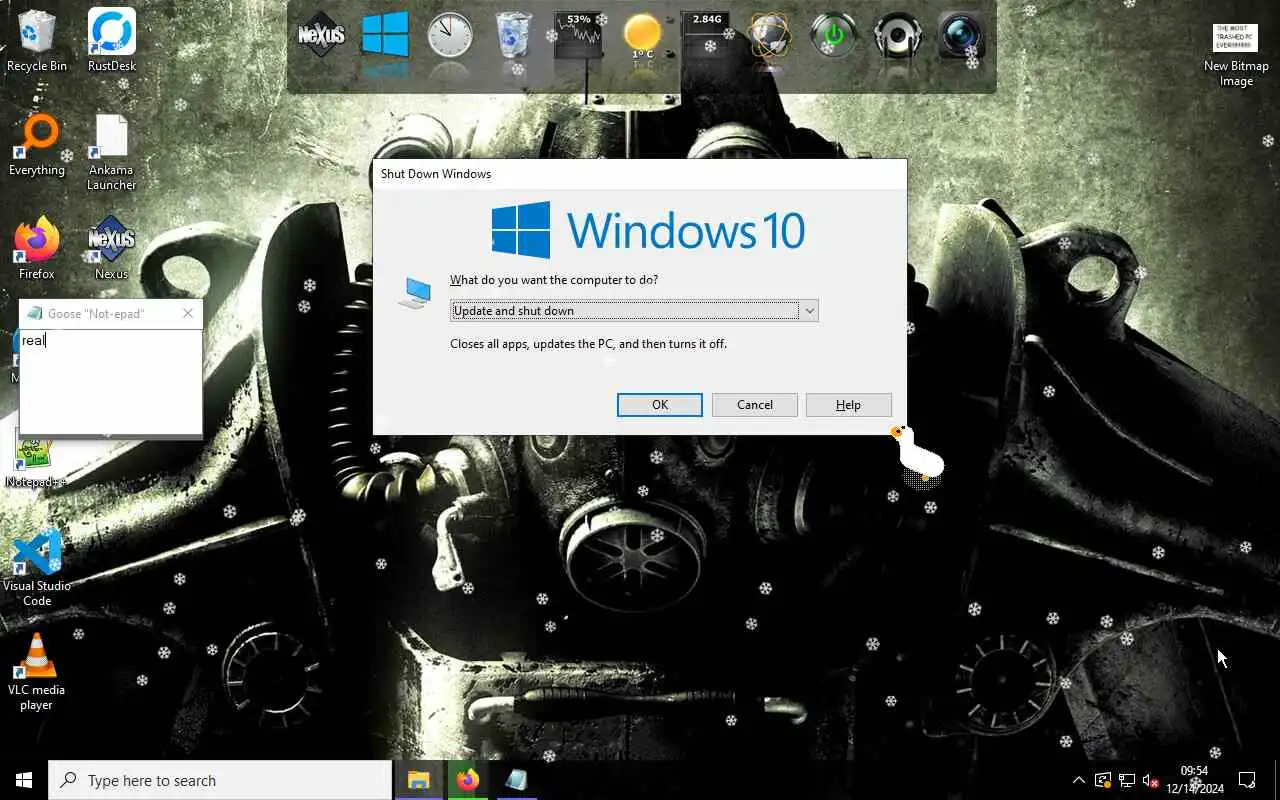Click the Goose "Not-epad" window title
This screenshot has width=1280, height=800.
tap(96, 313)
